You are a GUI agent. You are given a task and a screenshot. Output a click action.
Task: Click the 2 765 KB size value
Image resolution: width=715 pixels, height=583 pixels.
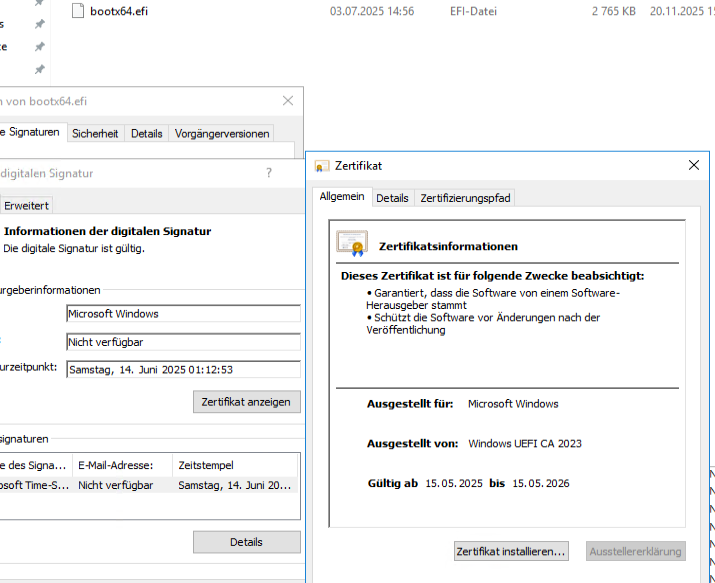point(614,11)
